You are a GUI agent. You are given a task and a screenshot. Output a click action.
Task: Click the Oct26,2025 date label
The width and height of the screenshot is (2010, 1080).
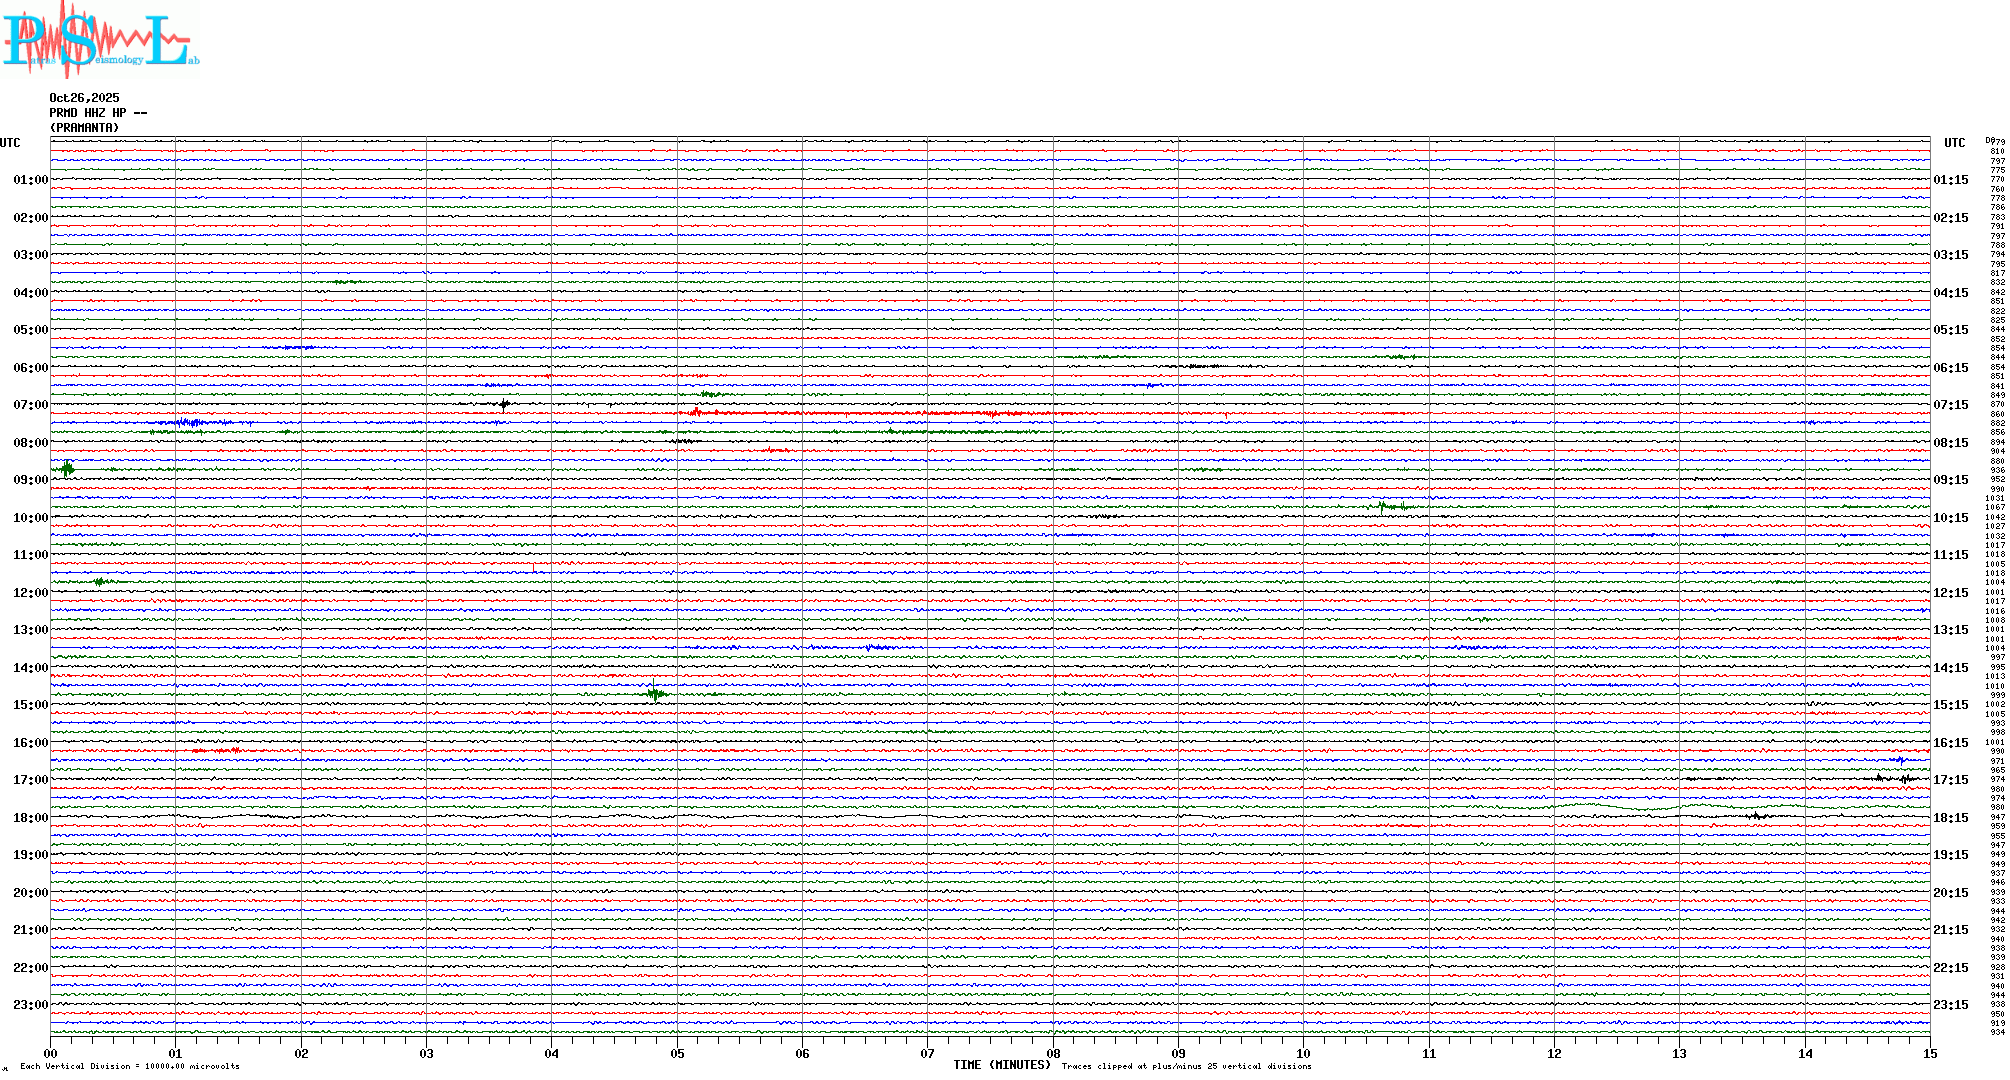click(84, 98)
